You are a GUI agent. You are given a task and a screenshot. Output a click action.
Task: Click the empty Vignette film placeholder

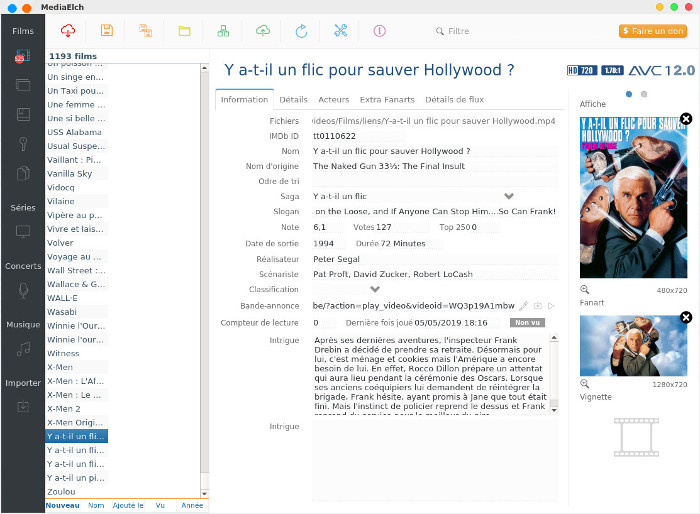point(636,437)
